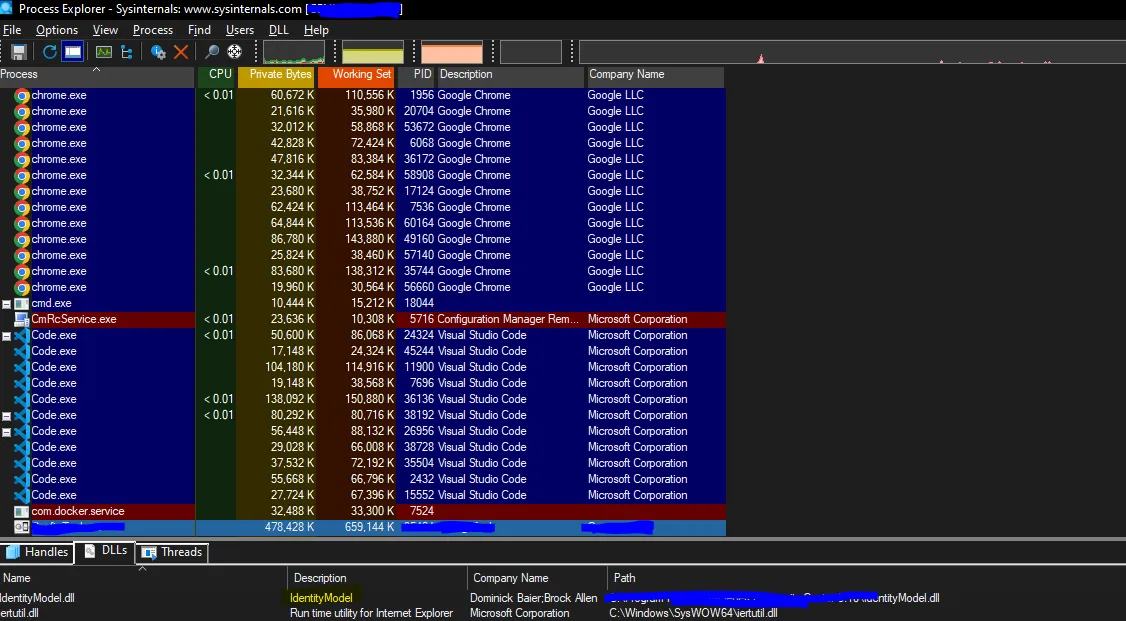This screenshot has height=621, width=1126.
Task: Select the CmRcService.exe process name
Action: coord(73,319)
